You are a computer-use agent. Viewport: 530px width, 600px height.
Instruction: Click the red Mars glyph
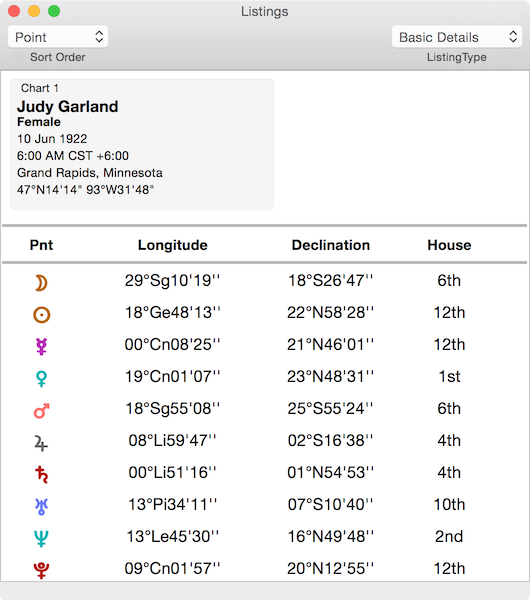[41, 411]
